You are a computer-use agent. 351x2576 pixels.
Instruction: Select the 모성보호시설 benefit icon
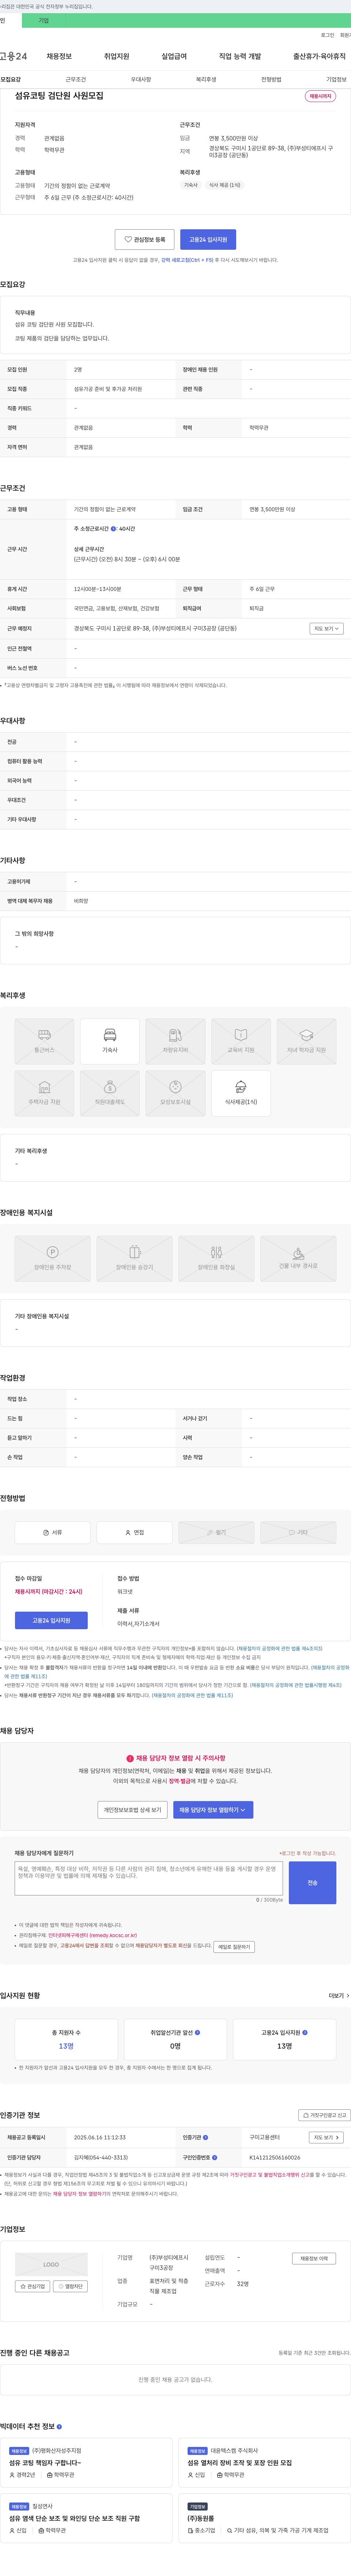(x=175, y=1093)
